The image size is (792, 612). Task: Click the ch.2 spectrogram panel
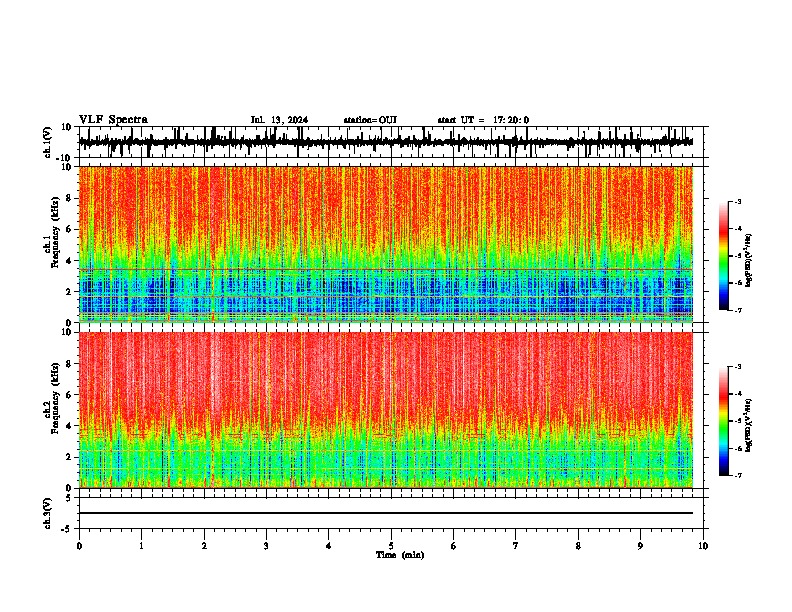tap(385, 410)
